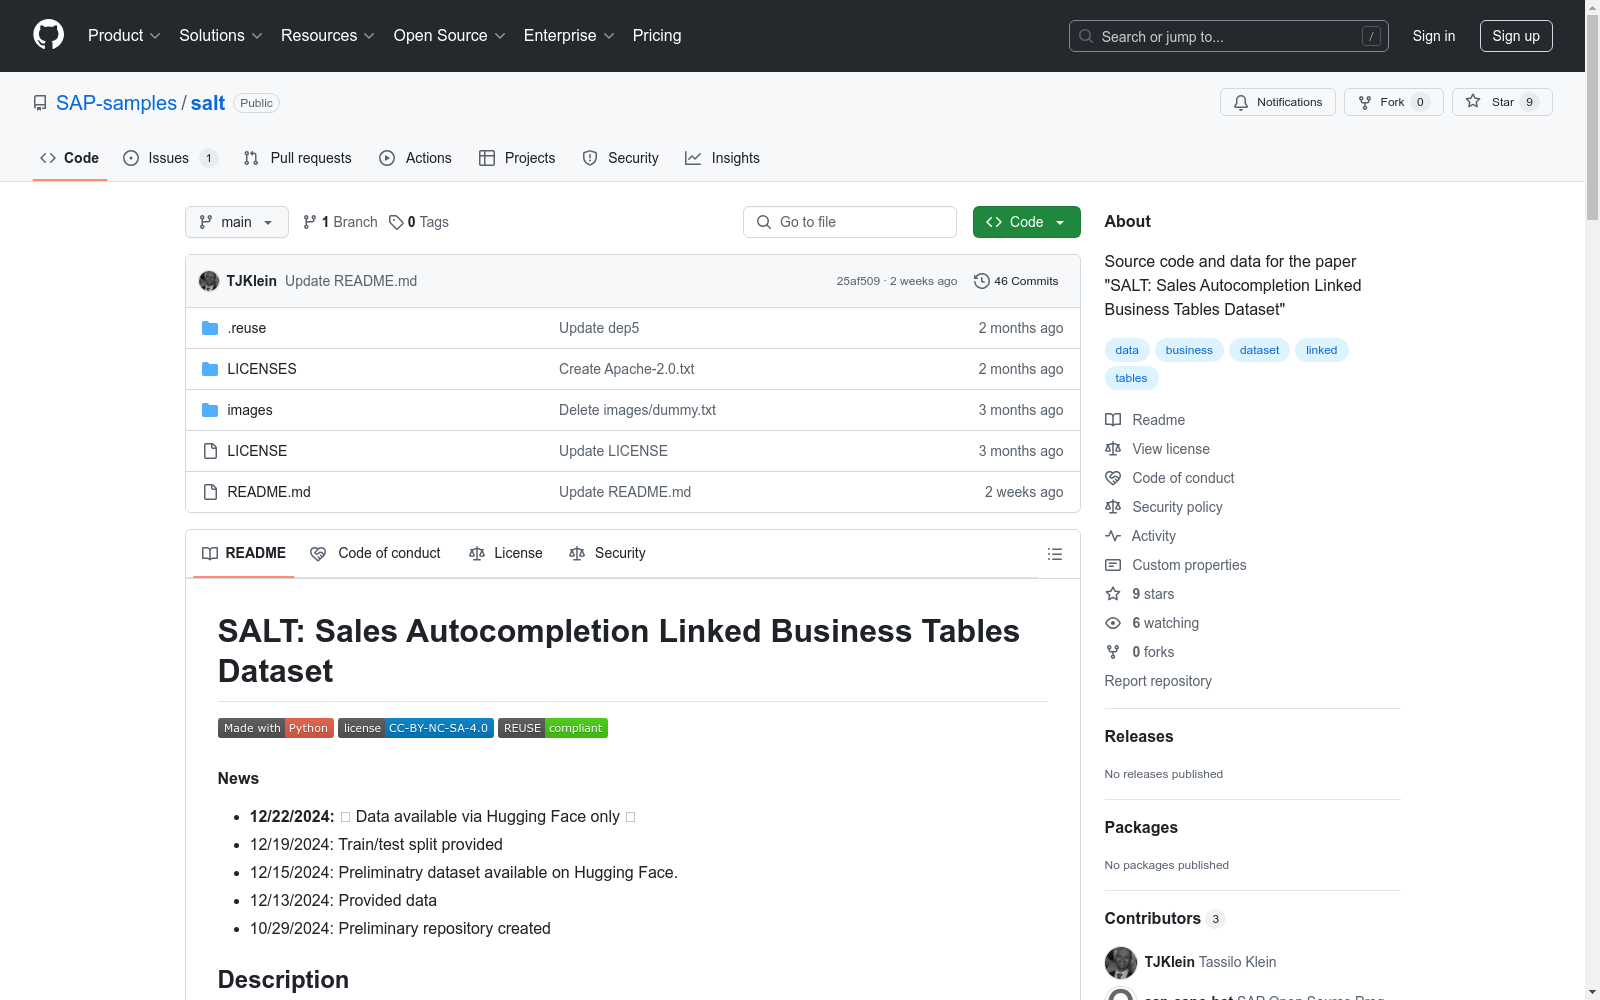The image size is (1600, 1000).
Task: Star the salt repository
Action: [x=1502, y=102]
